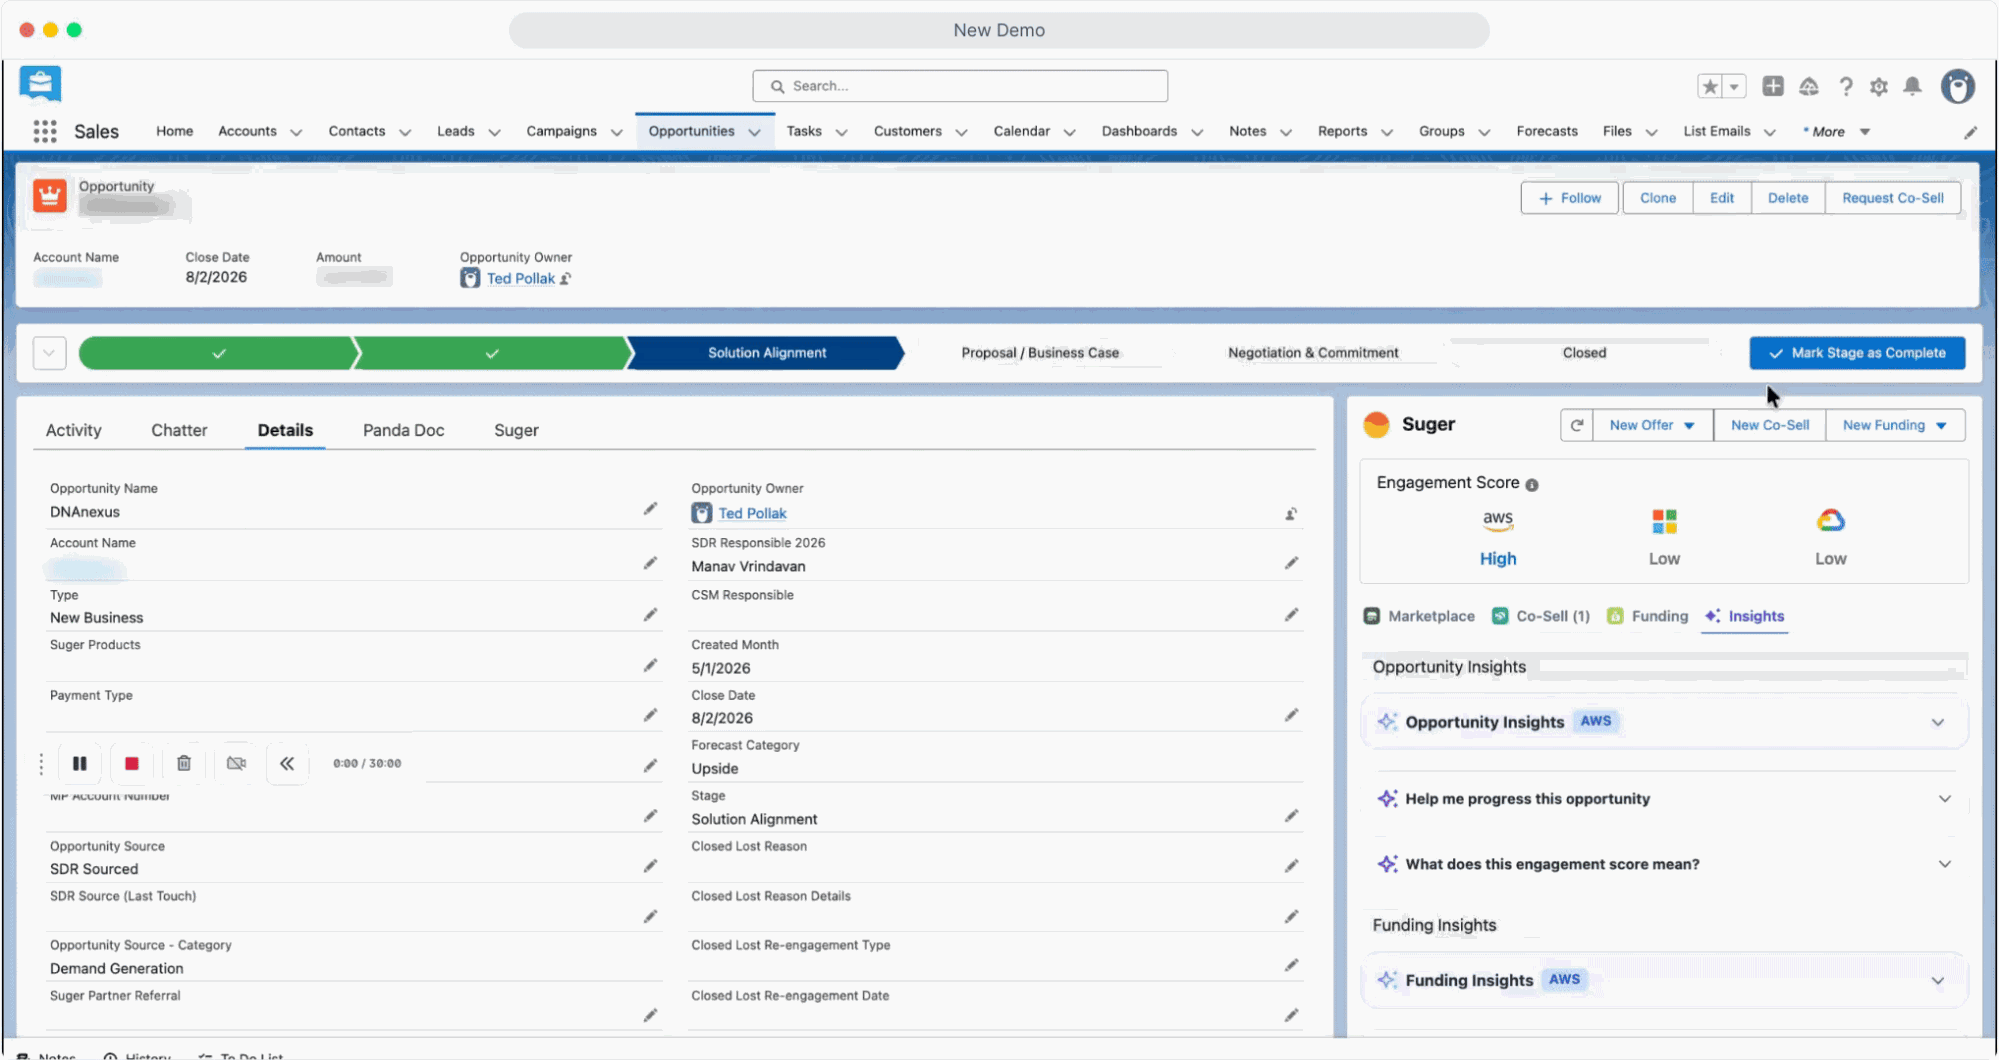Open the Salesforce Help question mark
1999x1061 pixels.
(1846, 87)
